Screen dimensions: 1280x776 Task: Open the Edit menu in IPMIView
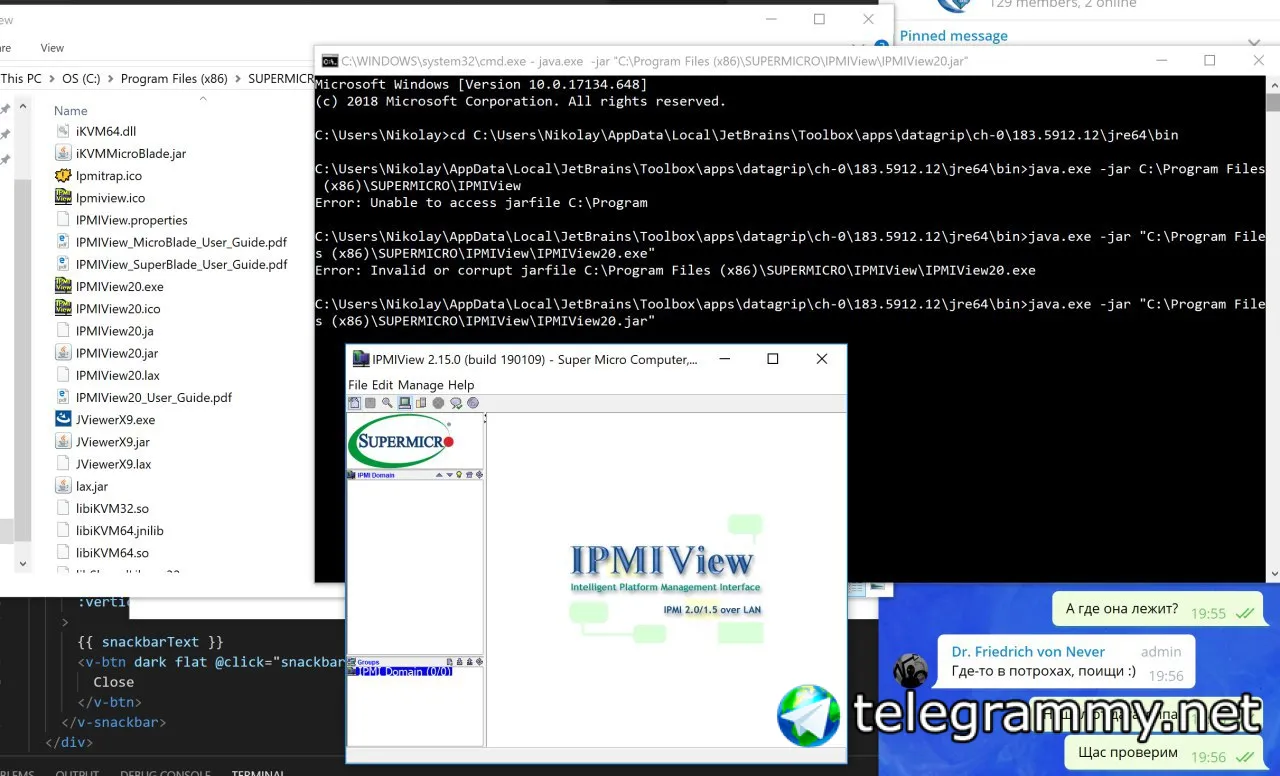(383, 385)
